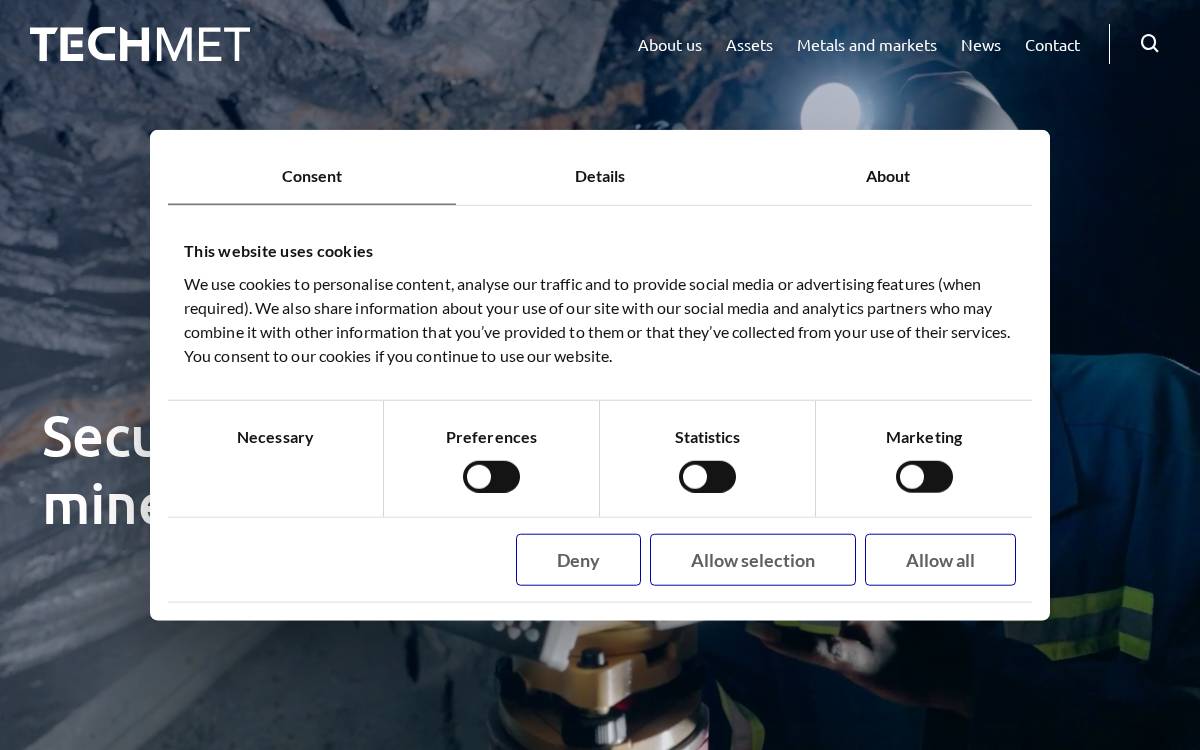Switch to the Consent tab
Image resolution: width=1200 pixels, height=750 pixels.
point(312,176)
